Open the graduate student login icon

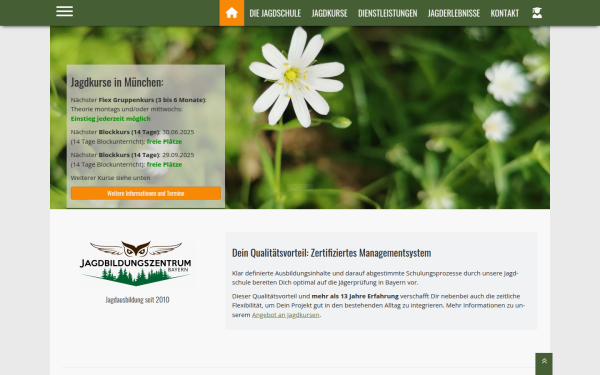(x=537, y=13)
